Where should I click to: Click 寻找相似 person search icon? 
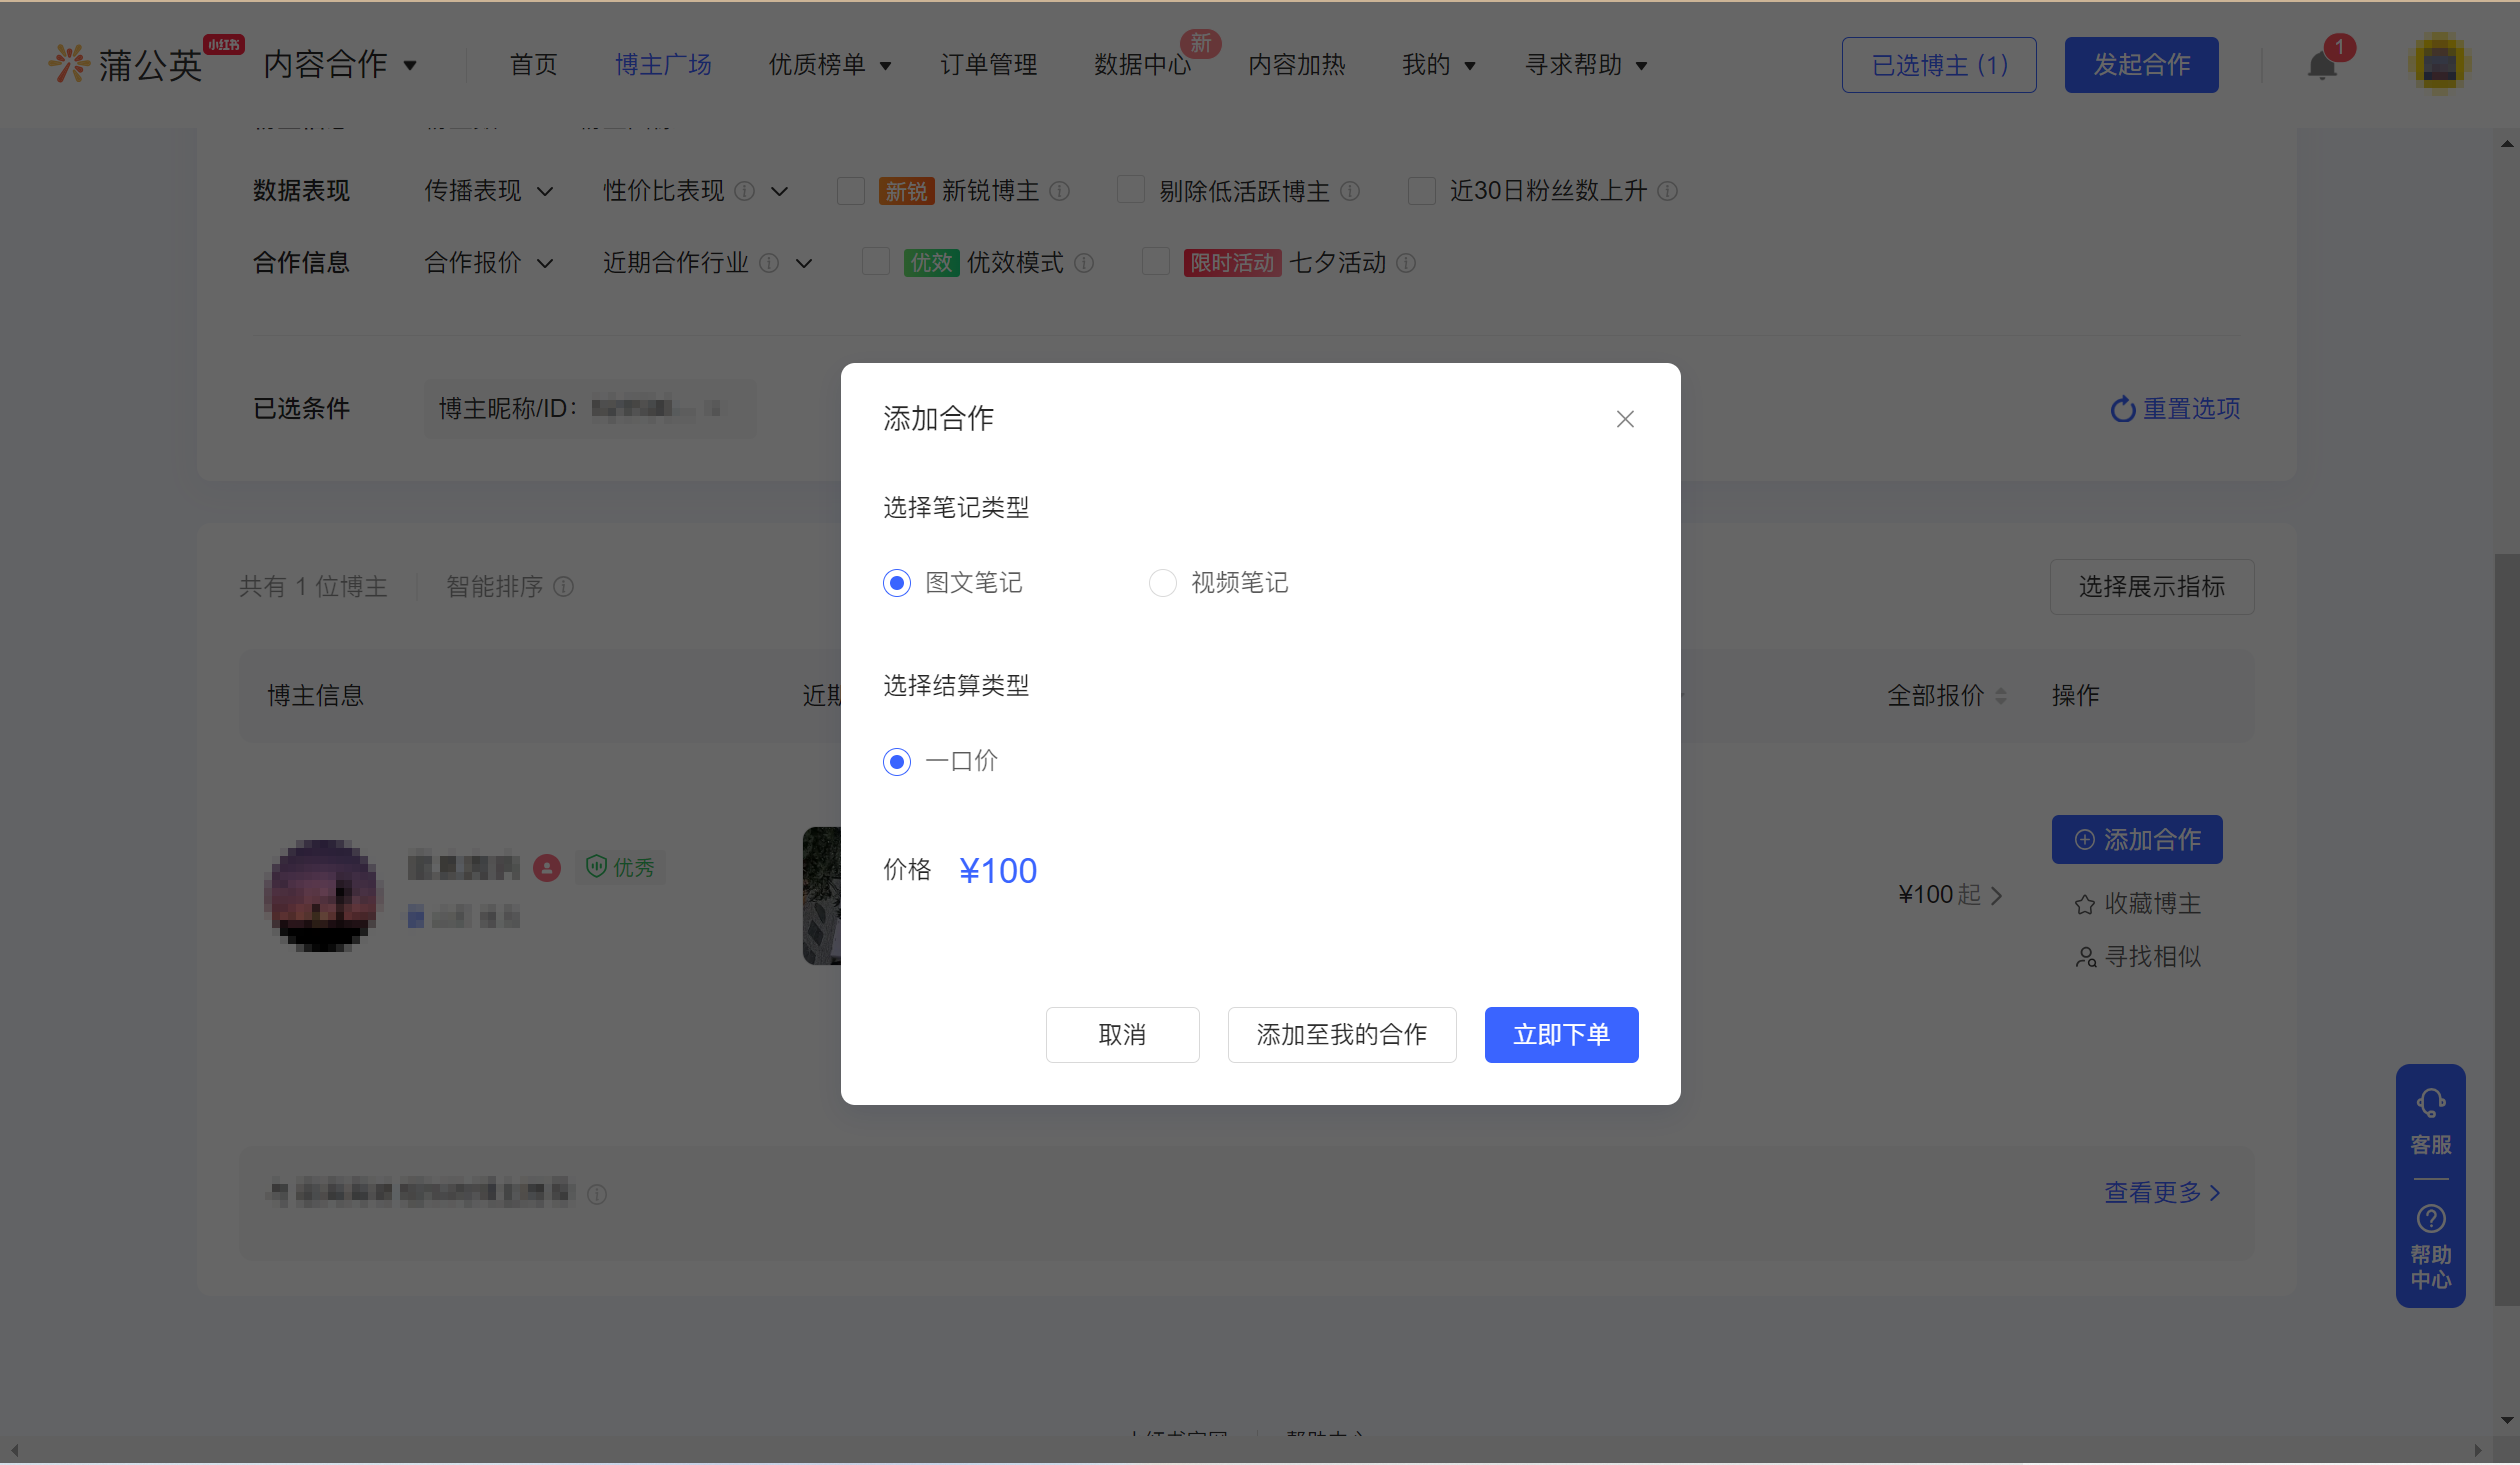point(2085,958)
